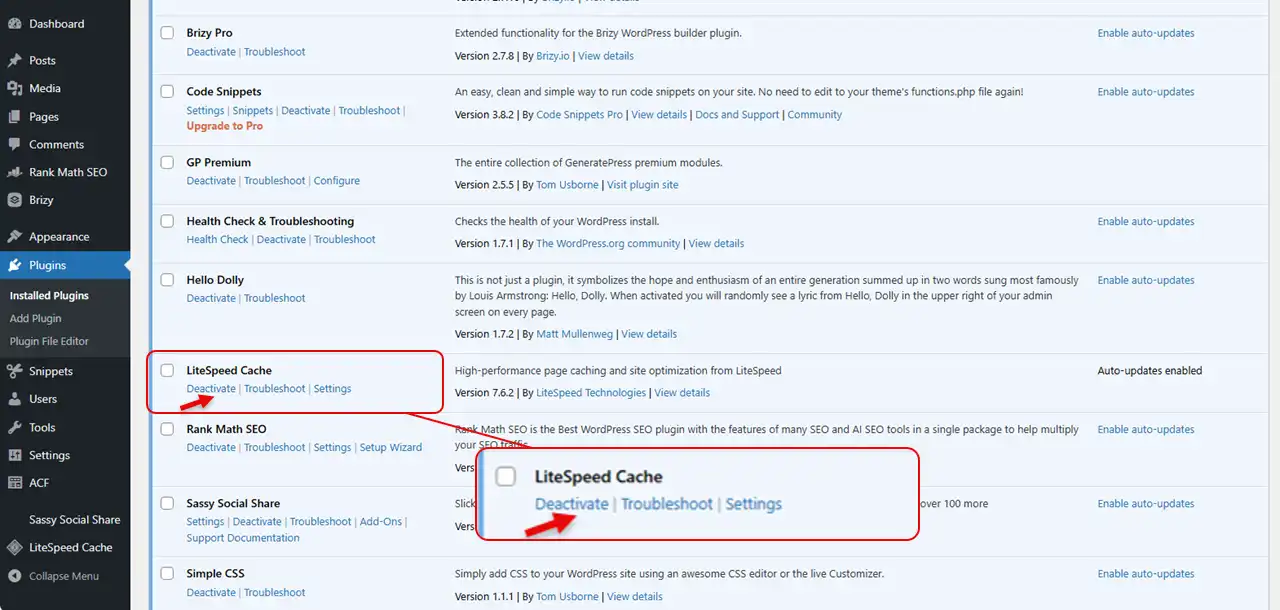Select the Code Snippets checkbox
Viewport: 1280px width, 610px height.
pos(167,92)
